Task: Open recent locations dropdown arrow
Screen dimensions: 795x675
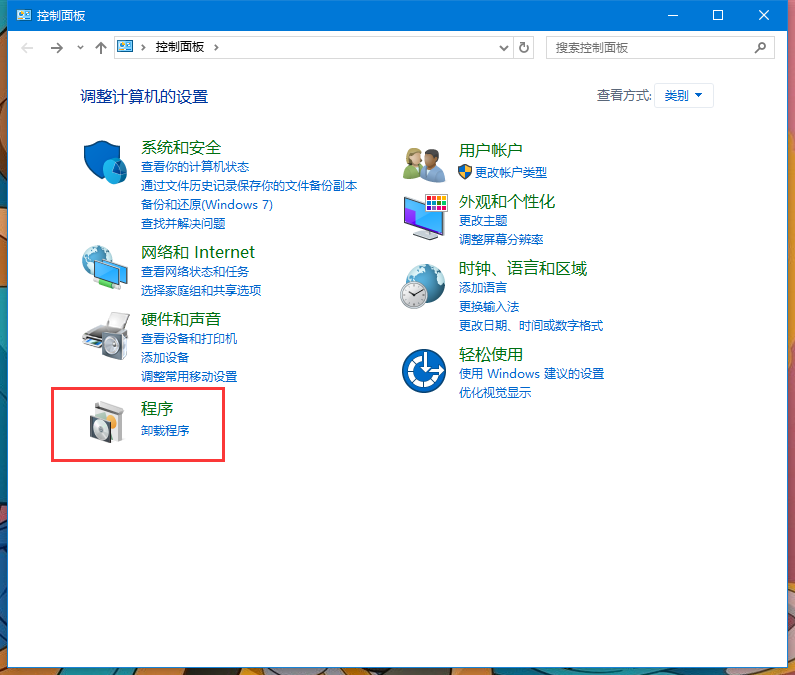Action: 79,48
